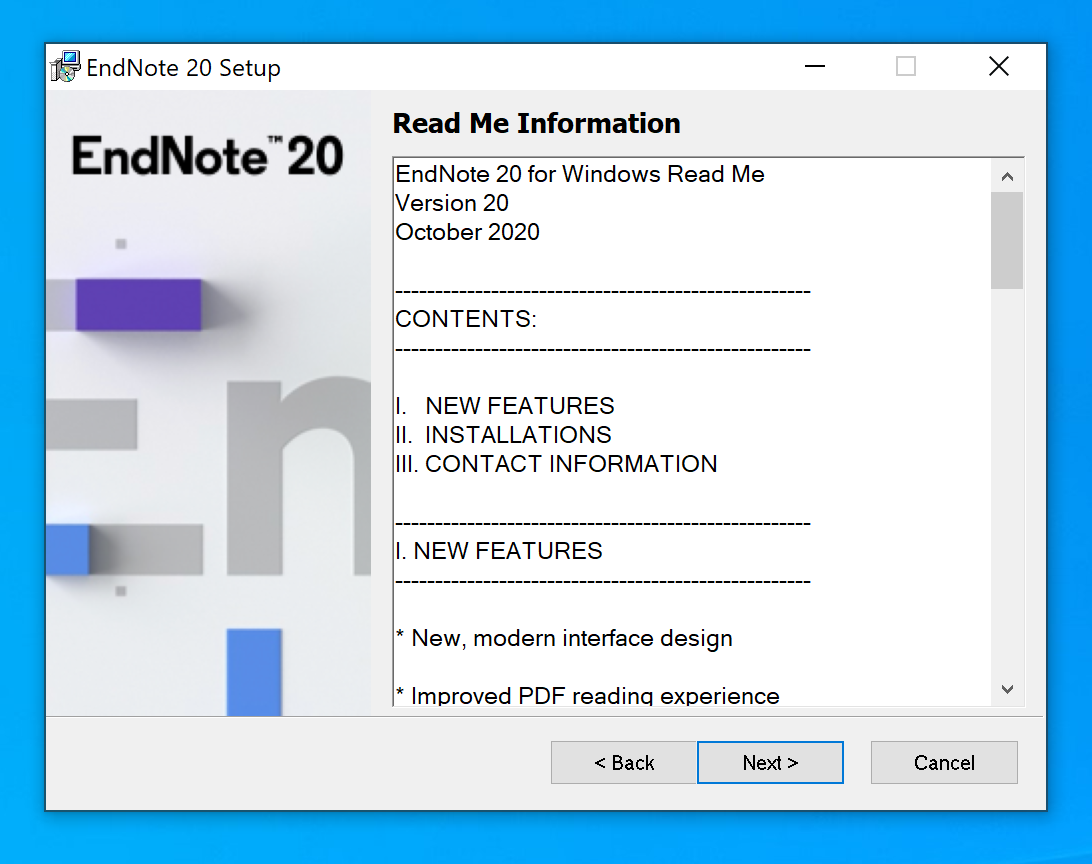Click the 'Read Me Information' heading

pyautogui.click(x=536, y=123)
